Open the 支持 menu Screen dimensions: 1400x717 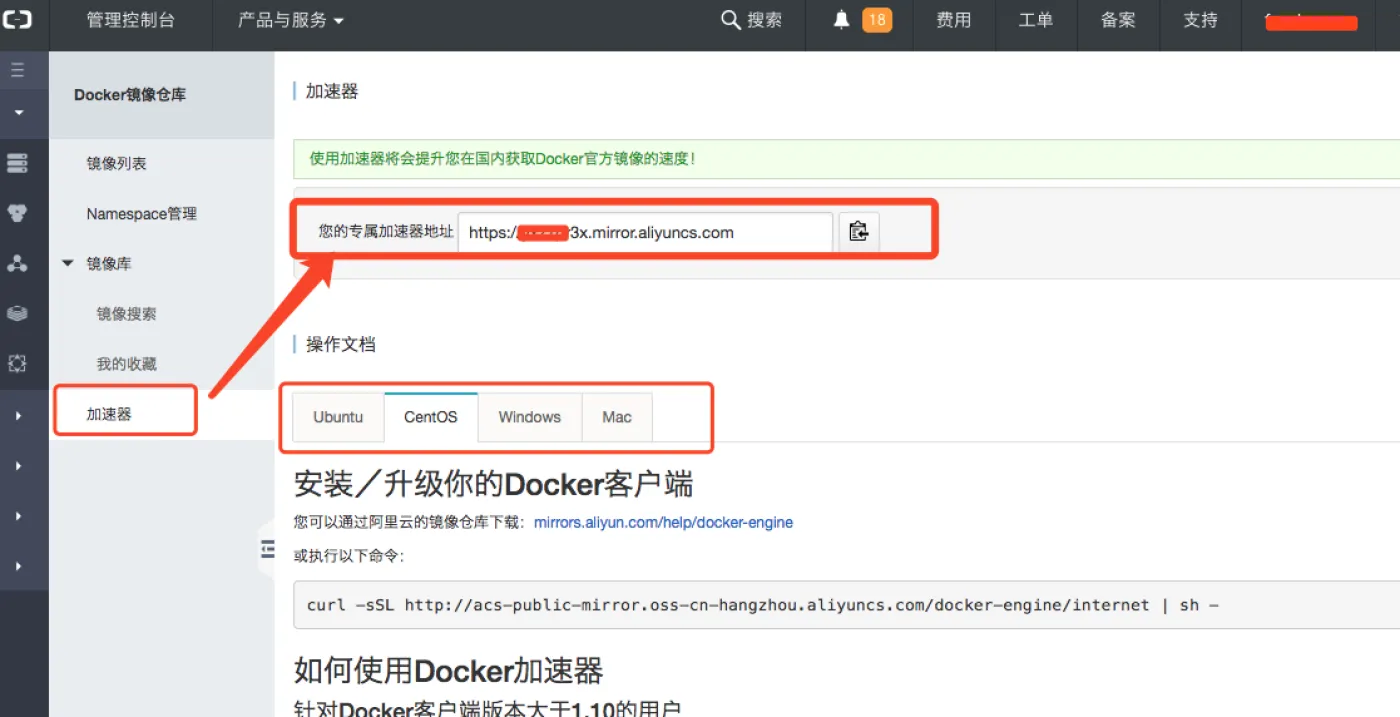point(1200,20)
